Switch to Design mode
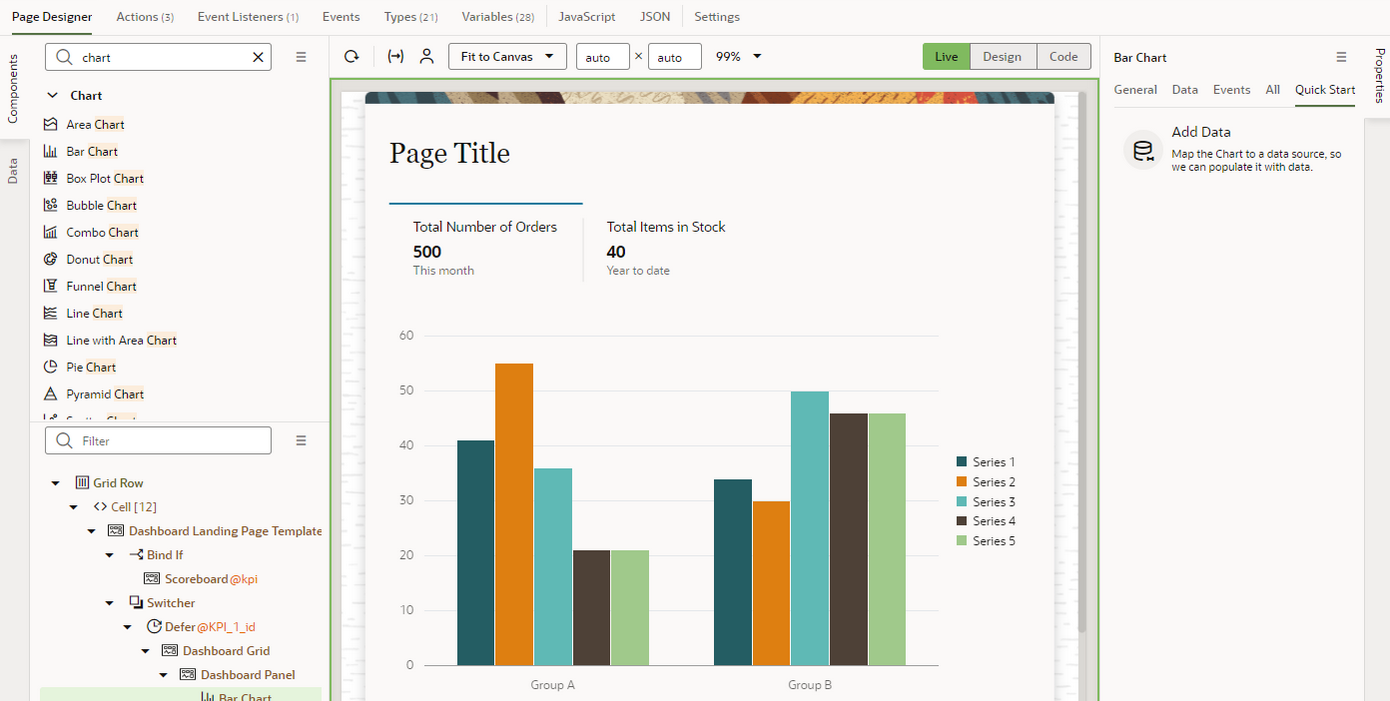 (1004, 56)
